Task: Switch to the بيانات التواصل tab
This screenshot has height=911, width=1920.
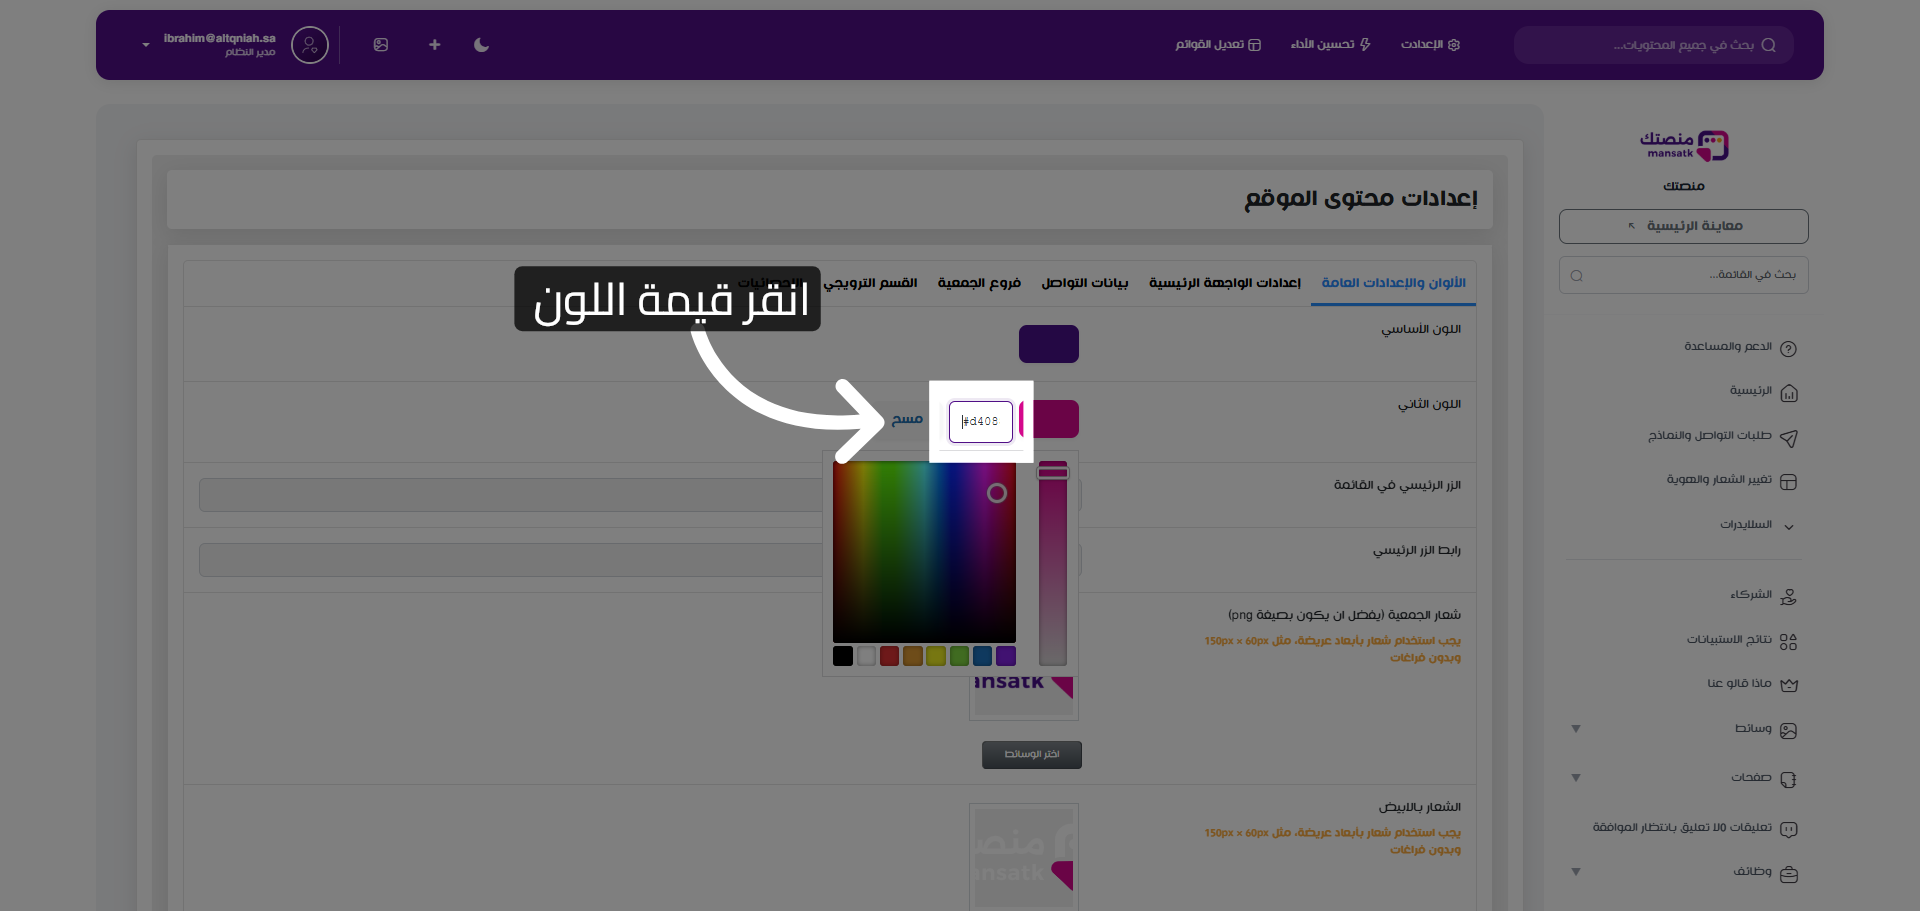Action: [x=1083, y=283]
